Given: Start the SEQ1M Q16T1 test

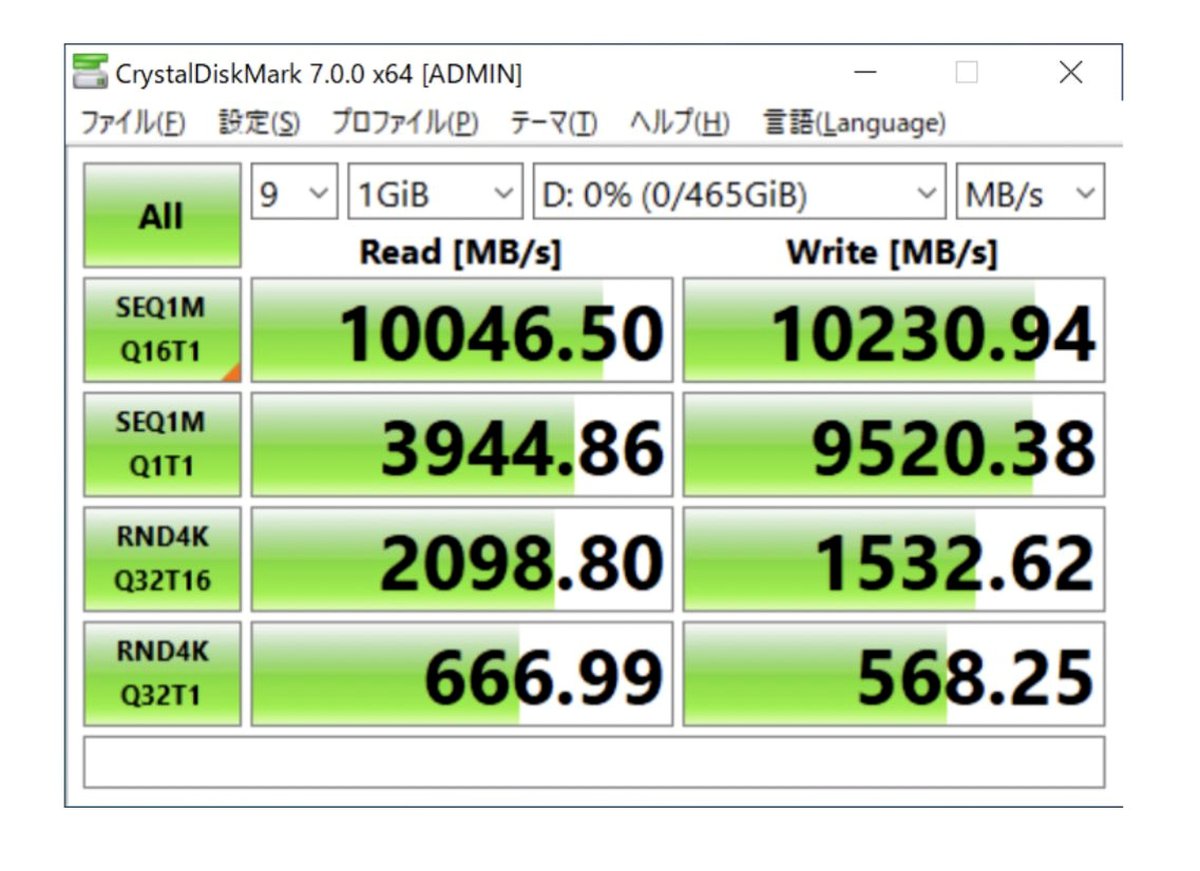Looking at the screenshot, I should [x=162, y=330].
